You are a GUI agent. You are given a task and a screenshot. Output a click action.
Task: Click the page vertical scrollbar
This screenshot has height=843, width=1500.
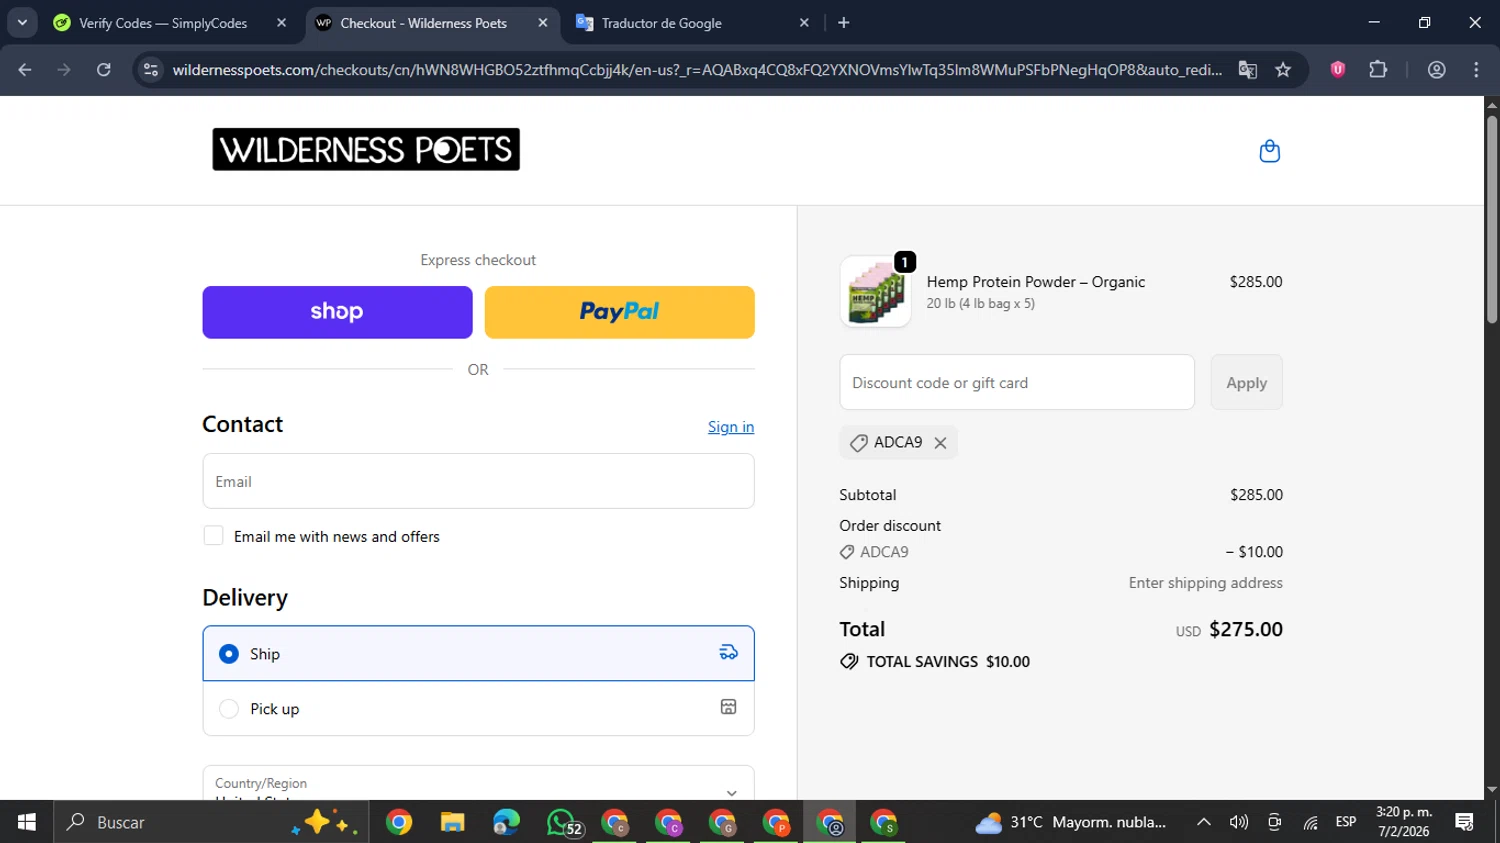coord(1491,220)
